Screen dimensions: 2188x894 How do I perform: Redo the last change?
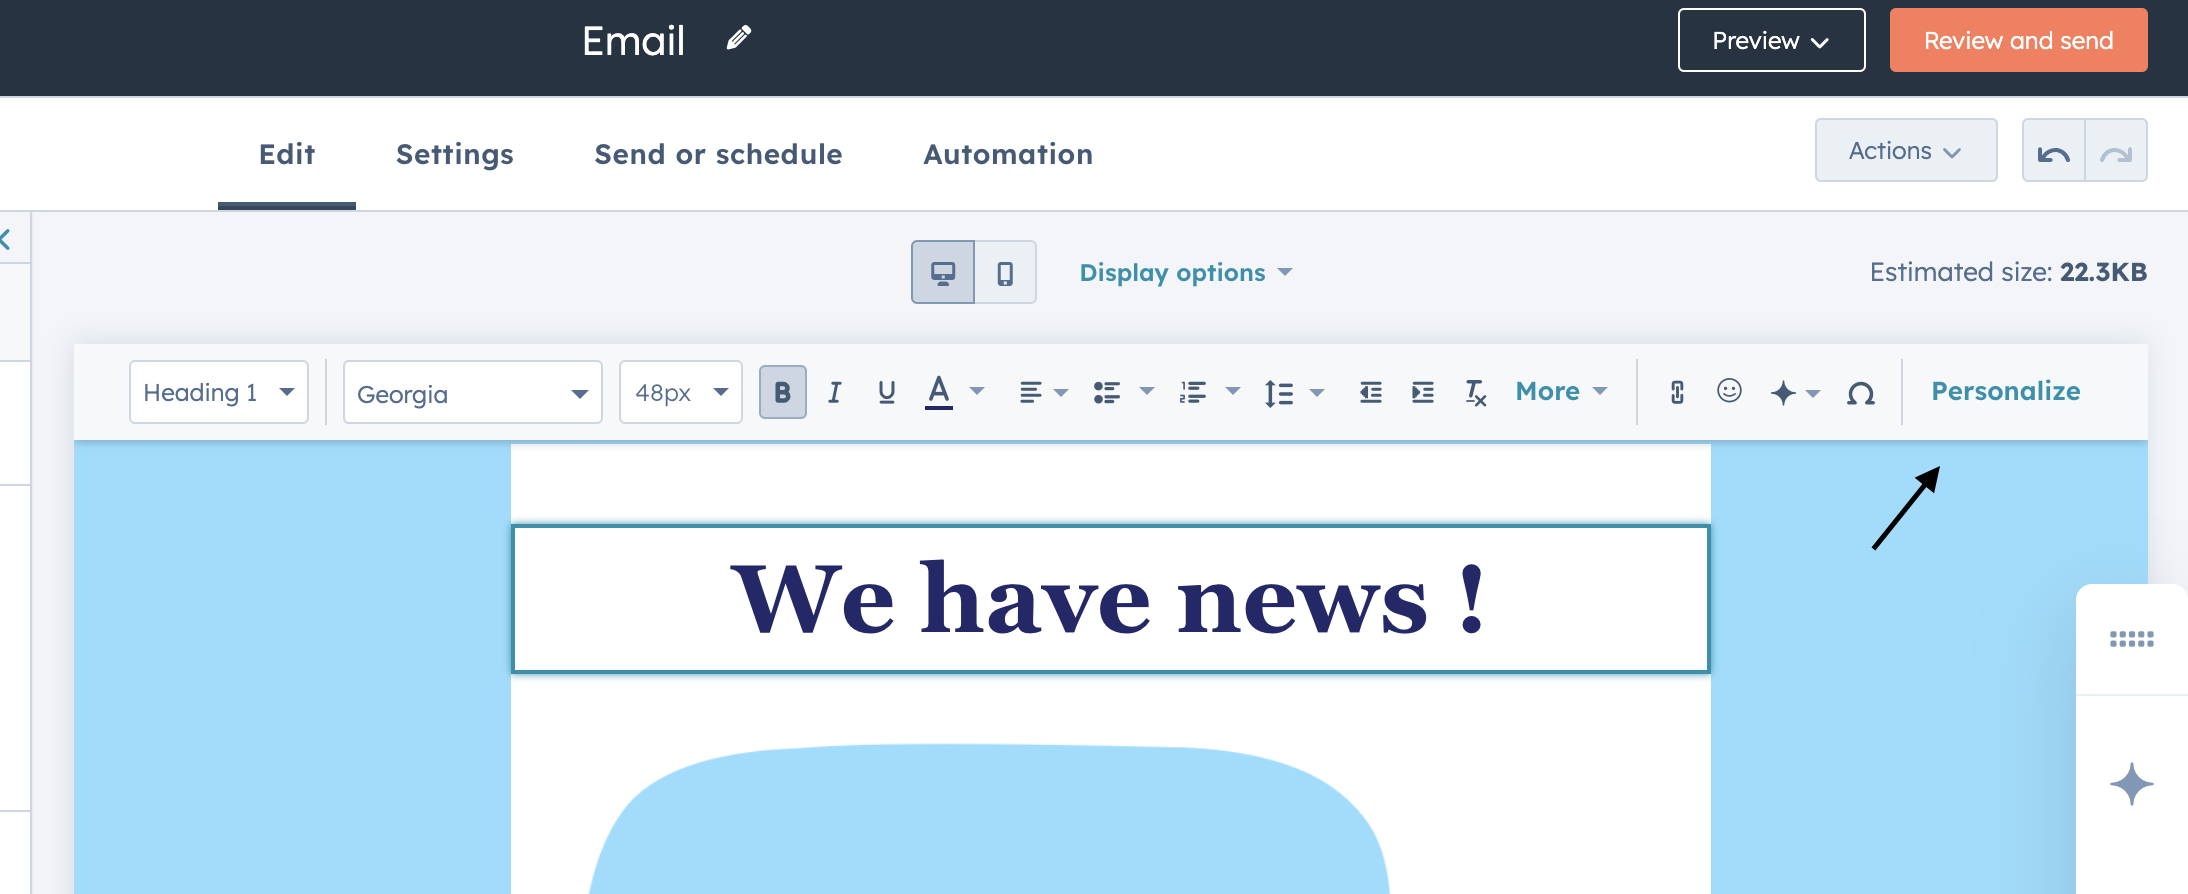[2116, 151]
